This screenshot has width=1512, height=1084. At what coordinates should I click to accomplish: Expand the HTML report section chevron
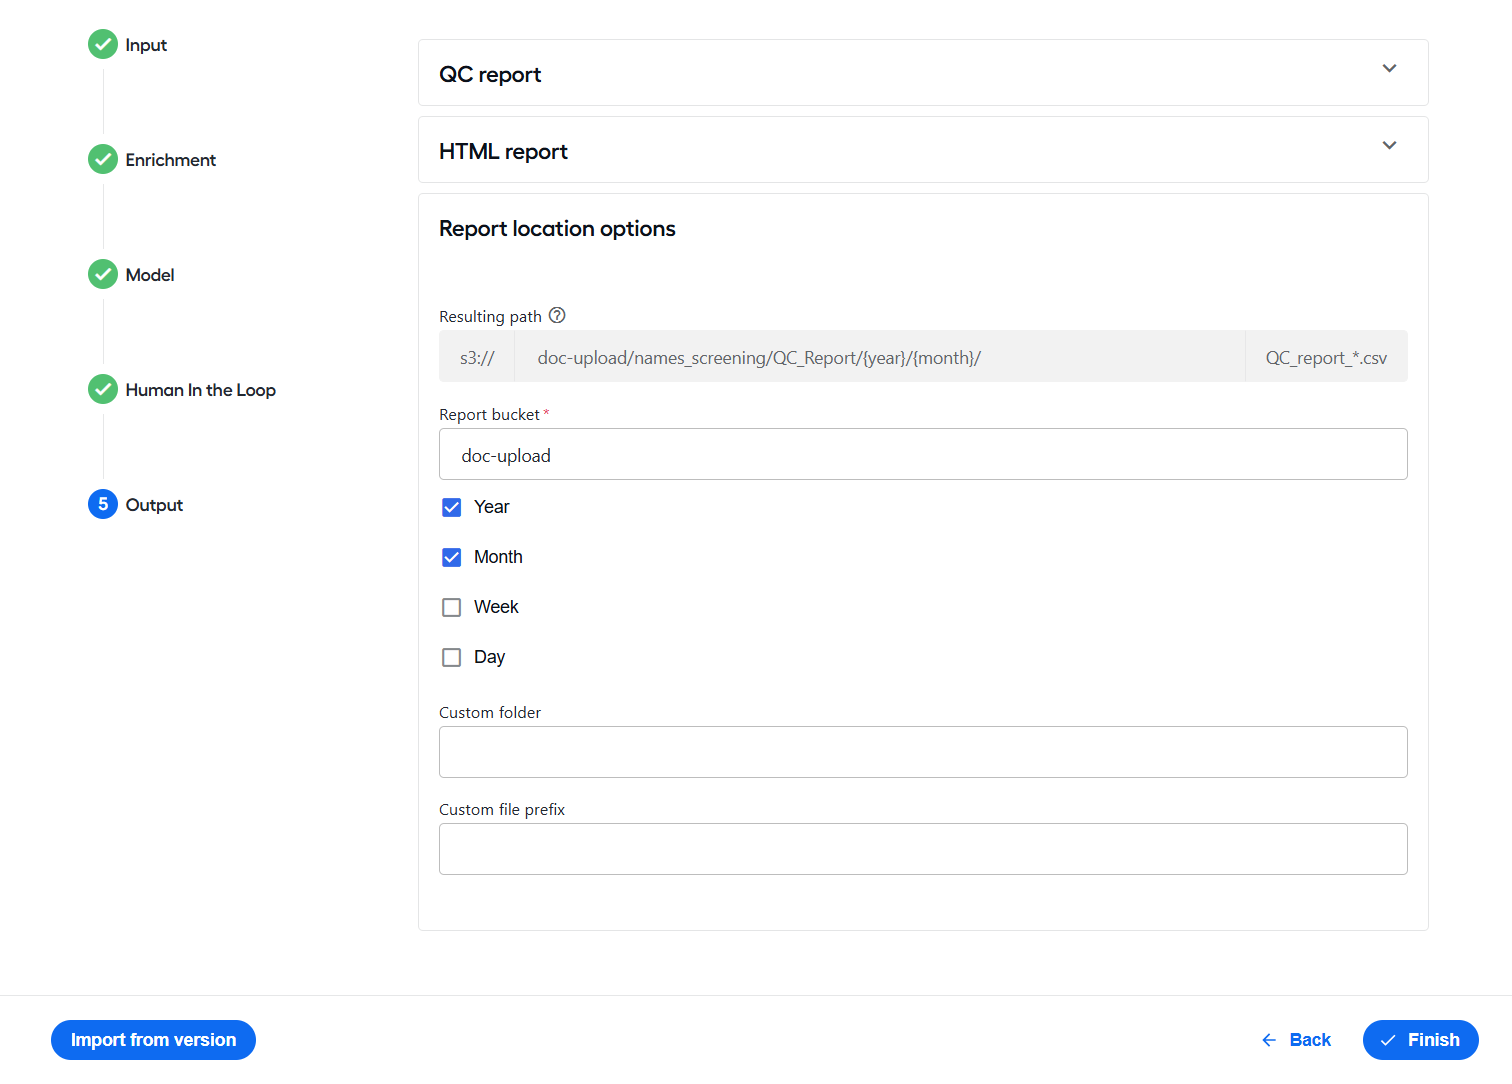click(x=1389, y=146)
